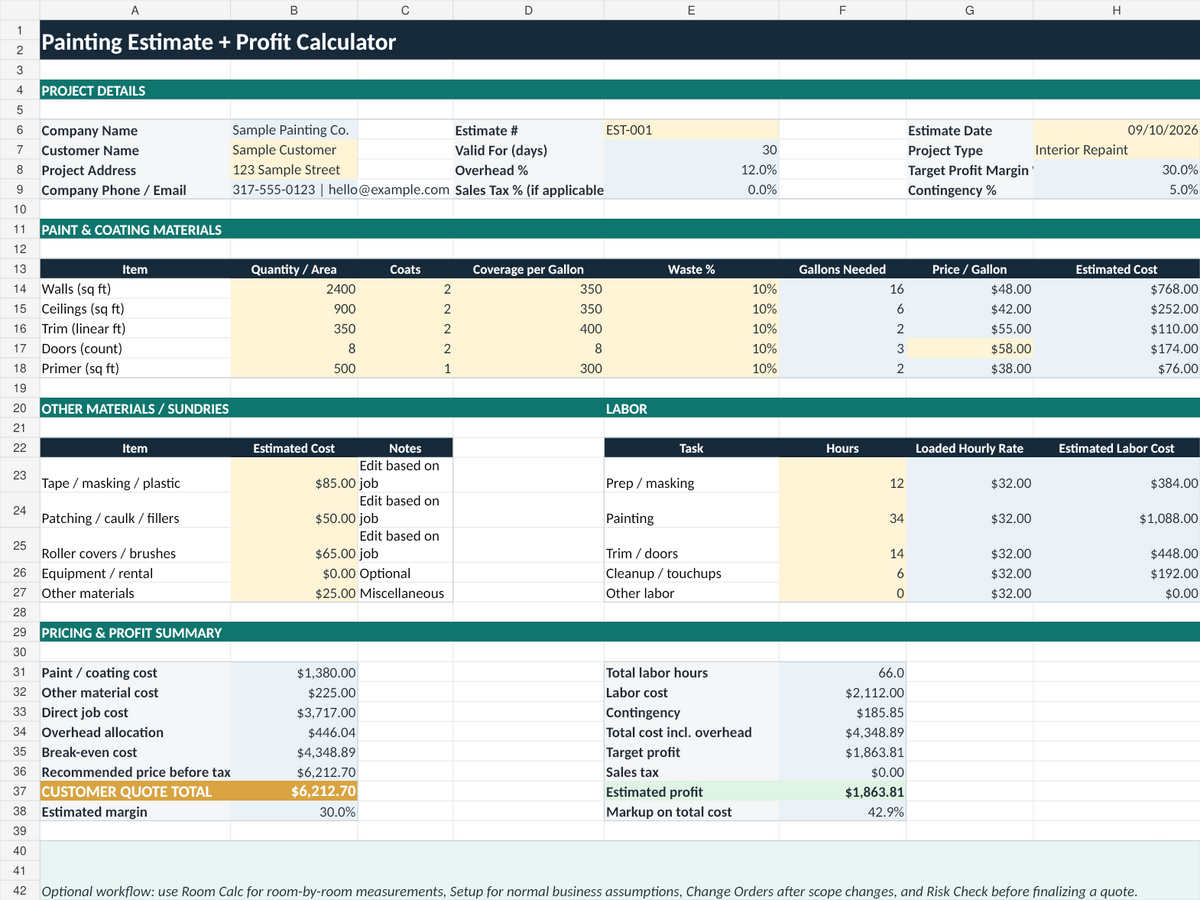The width and height of the screenshot is (1200, 900).
Task: Select the Primer coverage value 300
Action: [528, 369]
